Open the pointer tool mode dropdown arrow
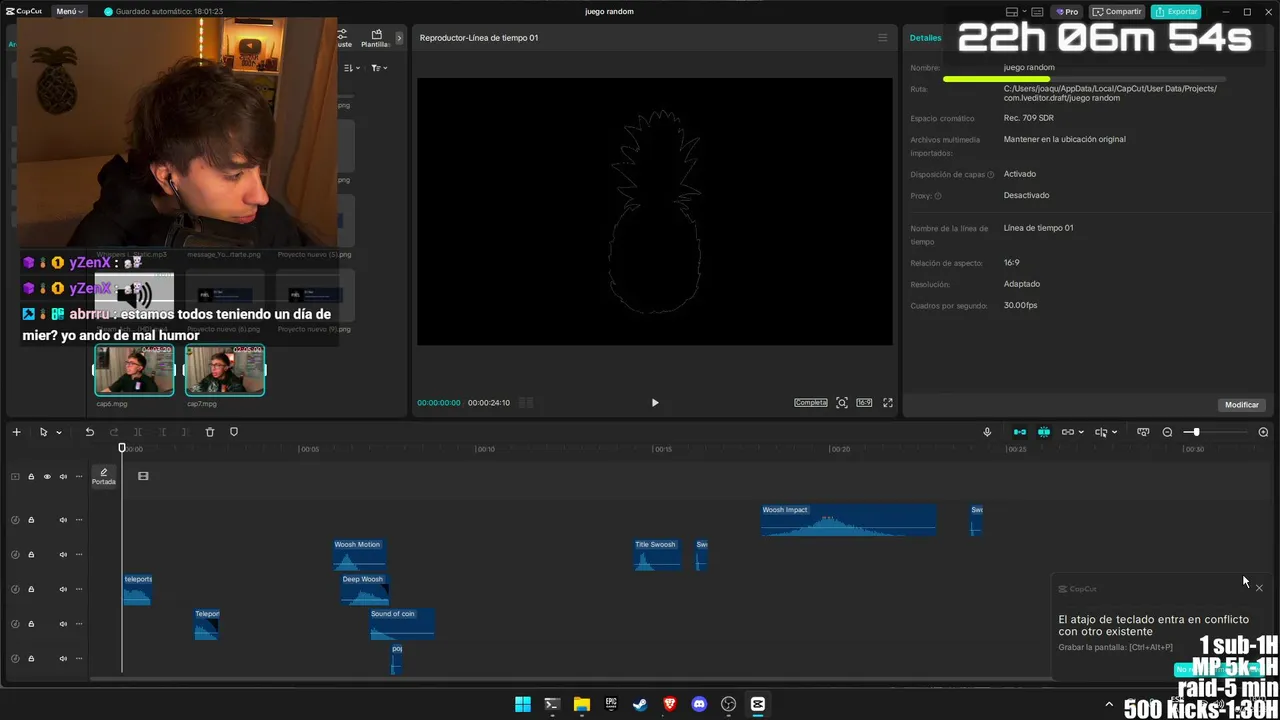 [x=59, y=433]
